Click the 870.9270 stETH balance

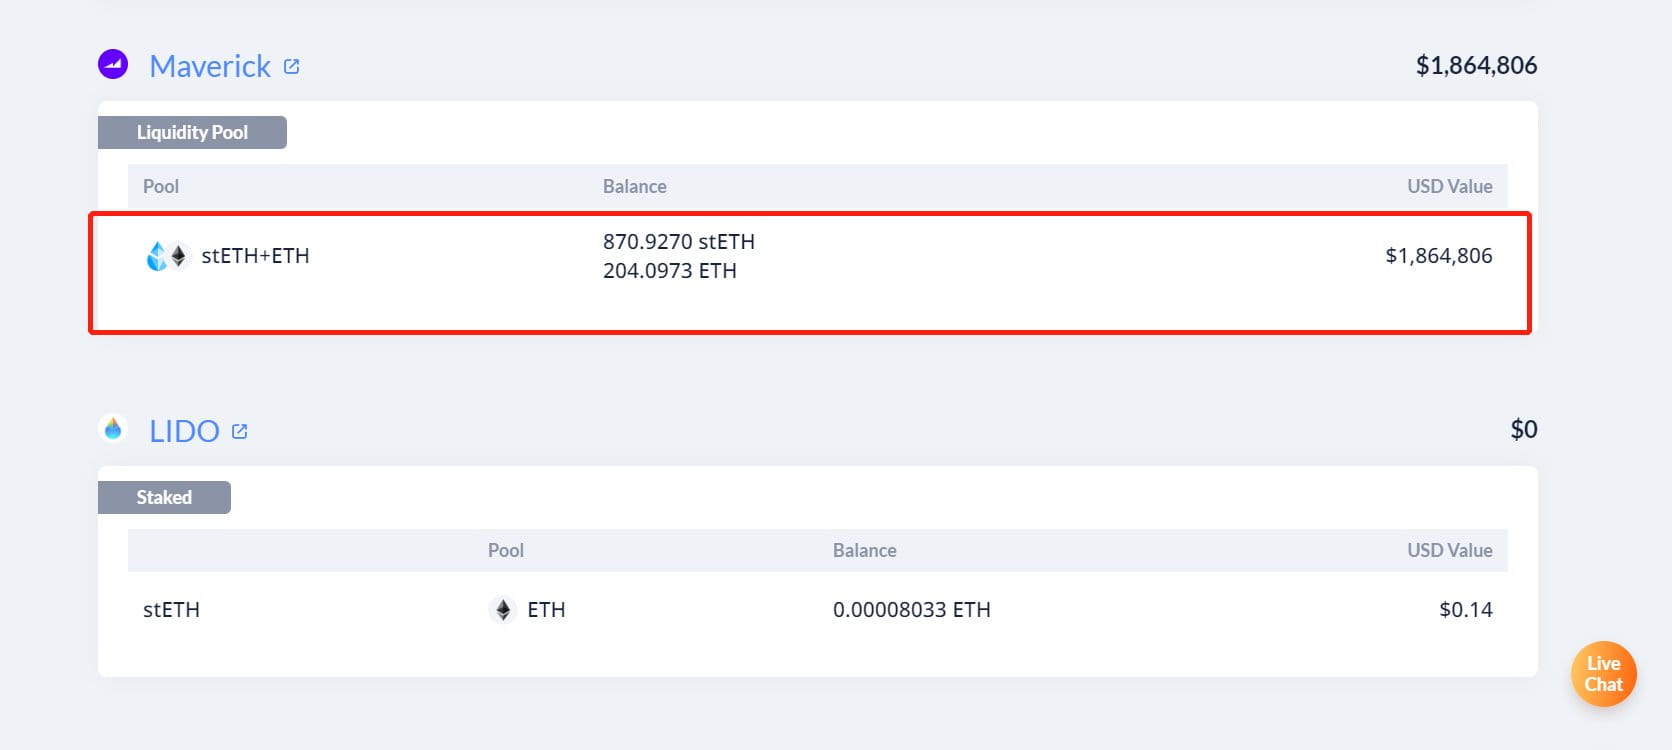click(x=679, y=241)
